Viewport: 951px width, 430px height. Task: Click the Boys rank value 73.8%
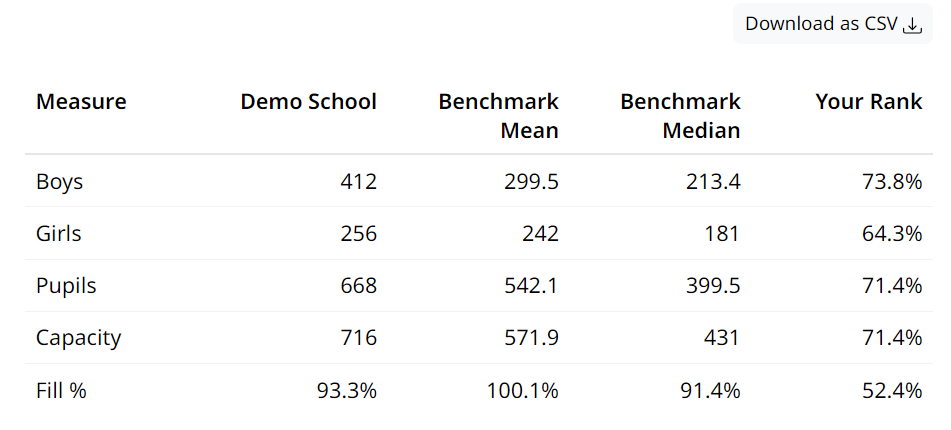coord(892,182)
